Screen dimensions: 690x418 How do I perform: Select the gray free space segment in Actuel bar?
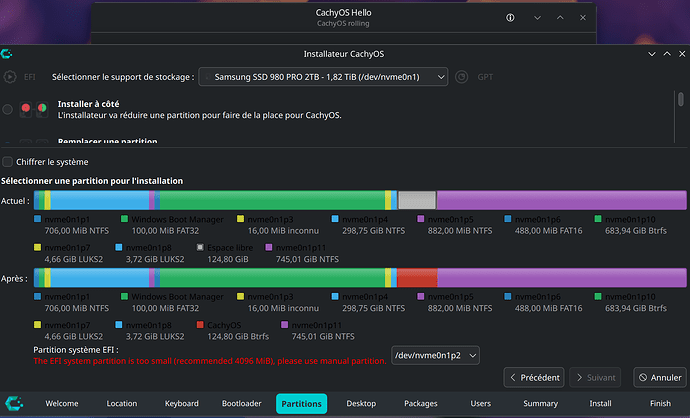tap(416, 200)
